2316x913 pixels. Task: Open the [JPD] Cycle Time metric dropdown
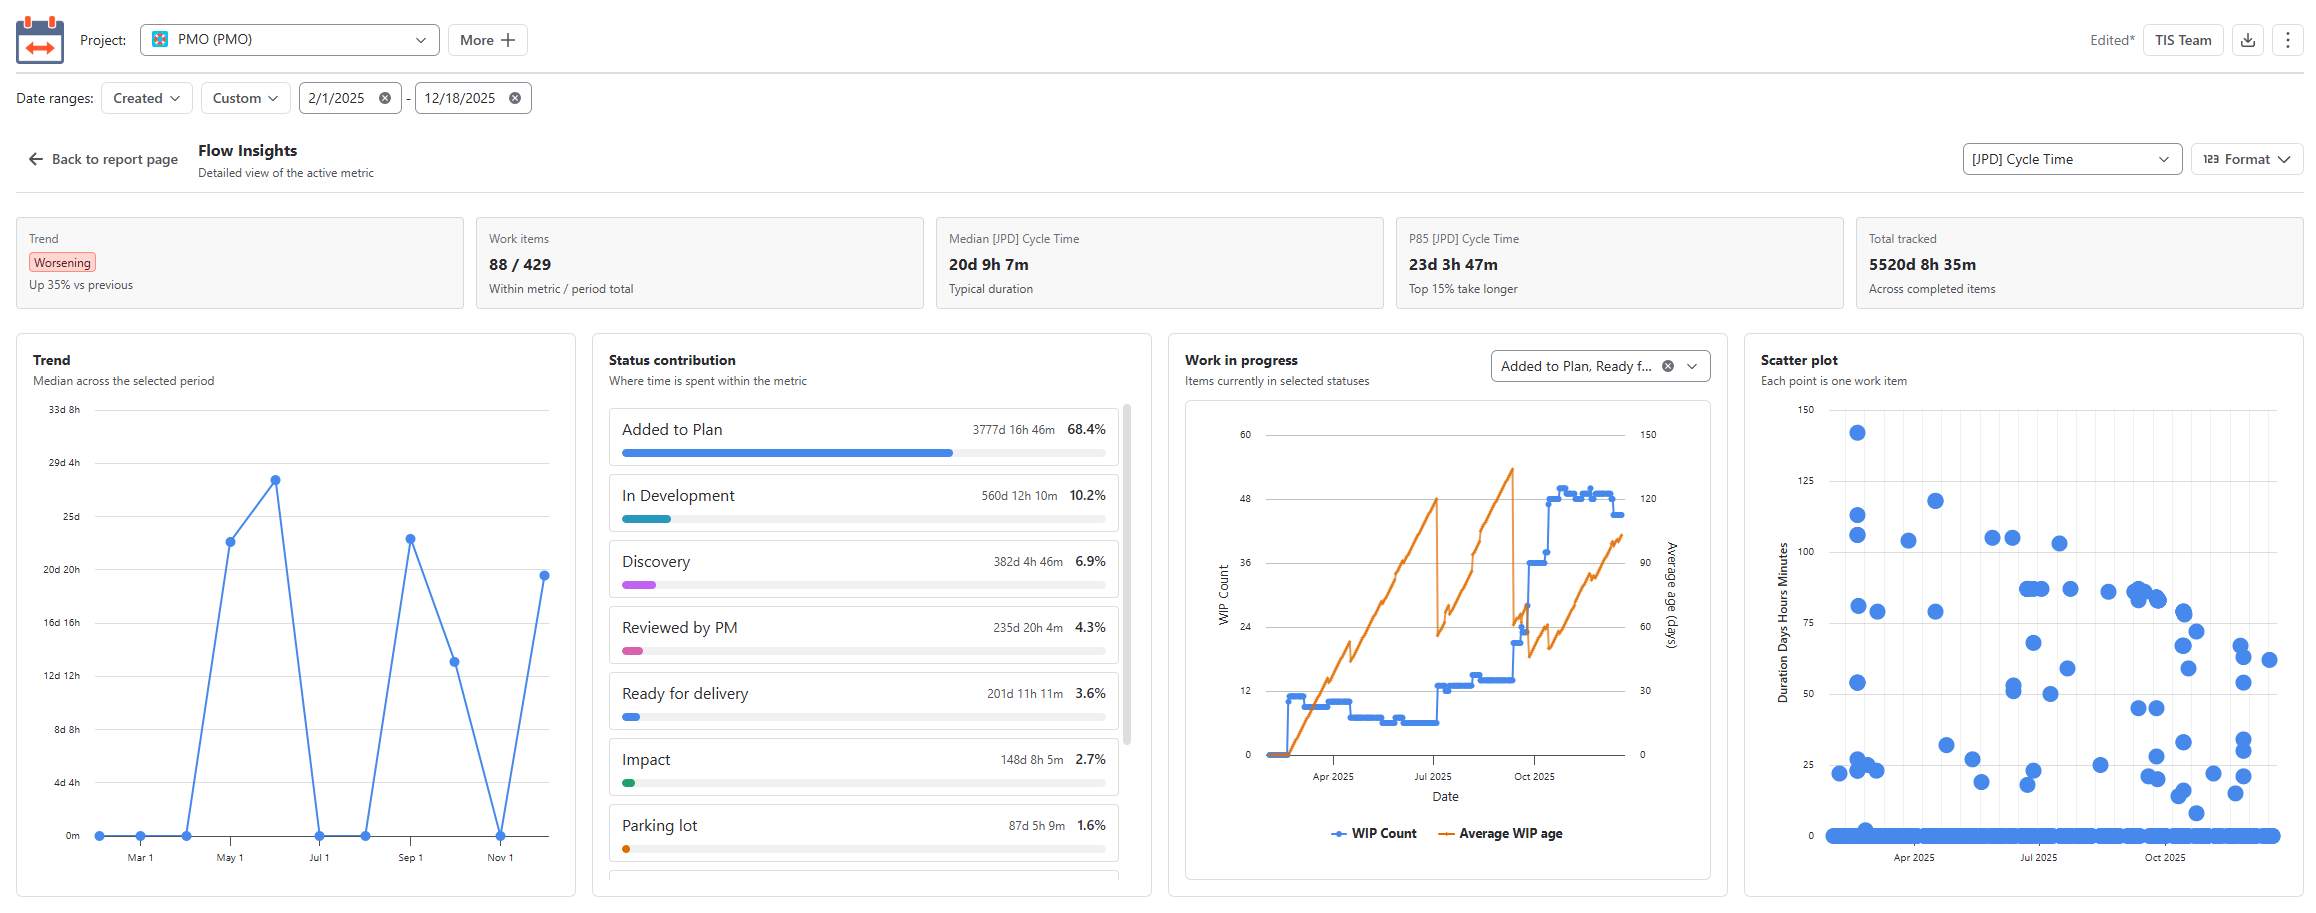point(2072,159)
